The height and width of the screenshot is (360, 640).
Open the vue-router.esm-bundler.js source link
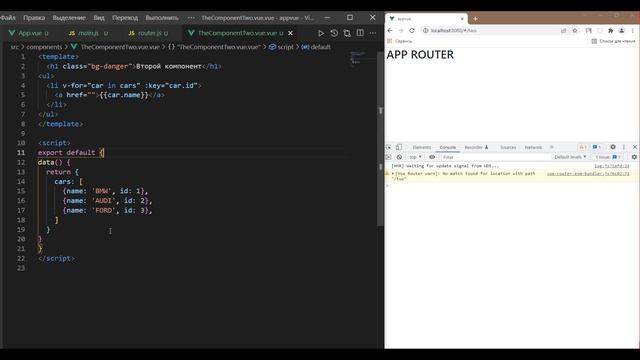click(x=588, y=173)
